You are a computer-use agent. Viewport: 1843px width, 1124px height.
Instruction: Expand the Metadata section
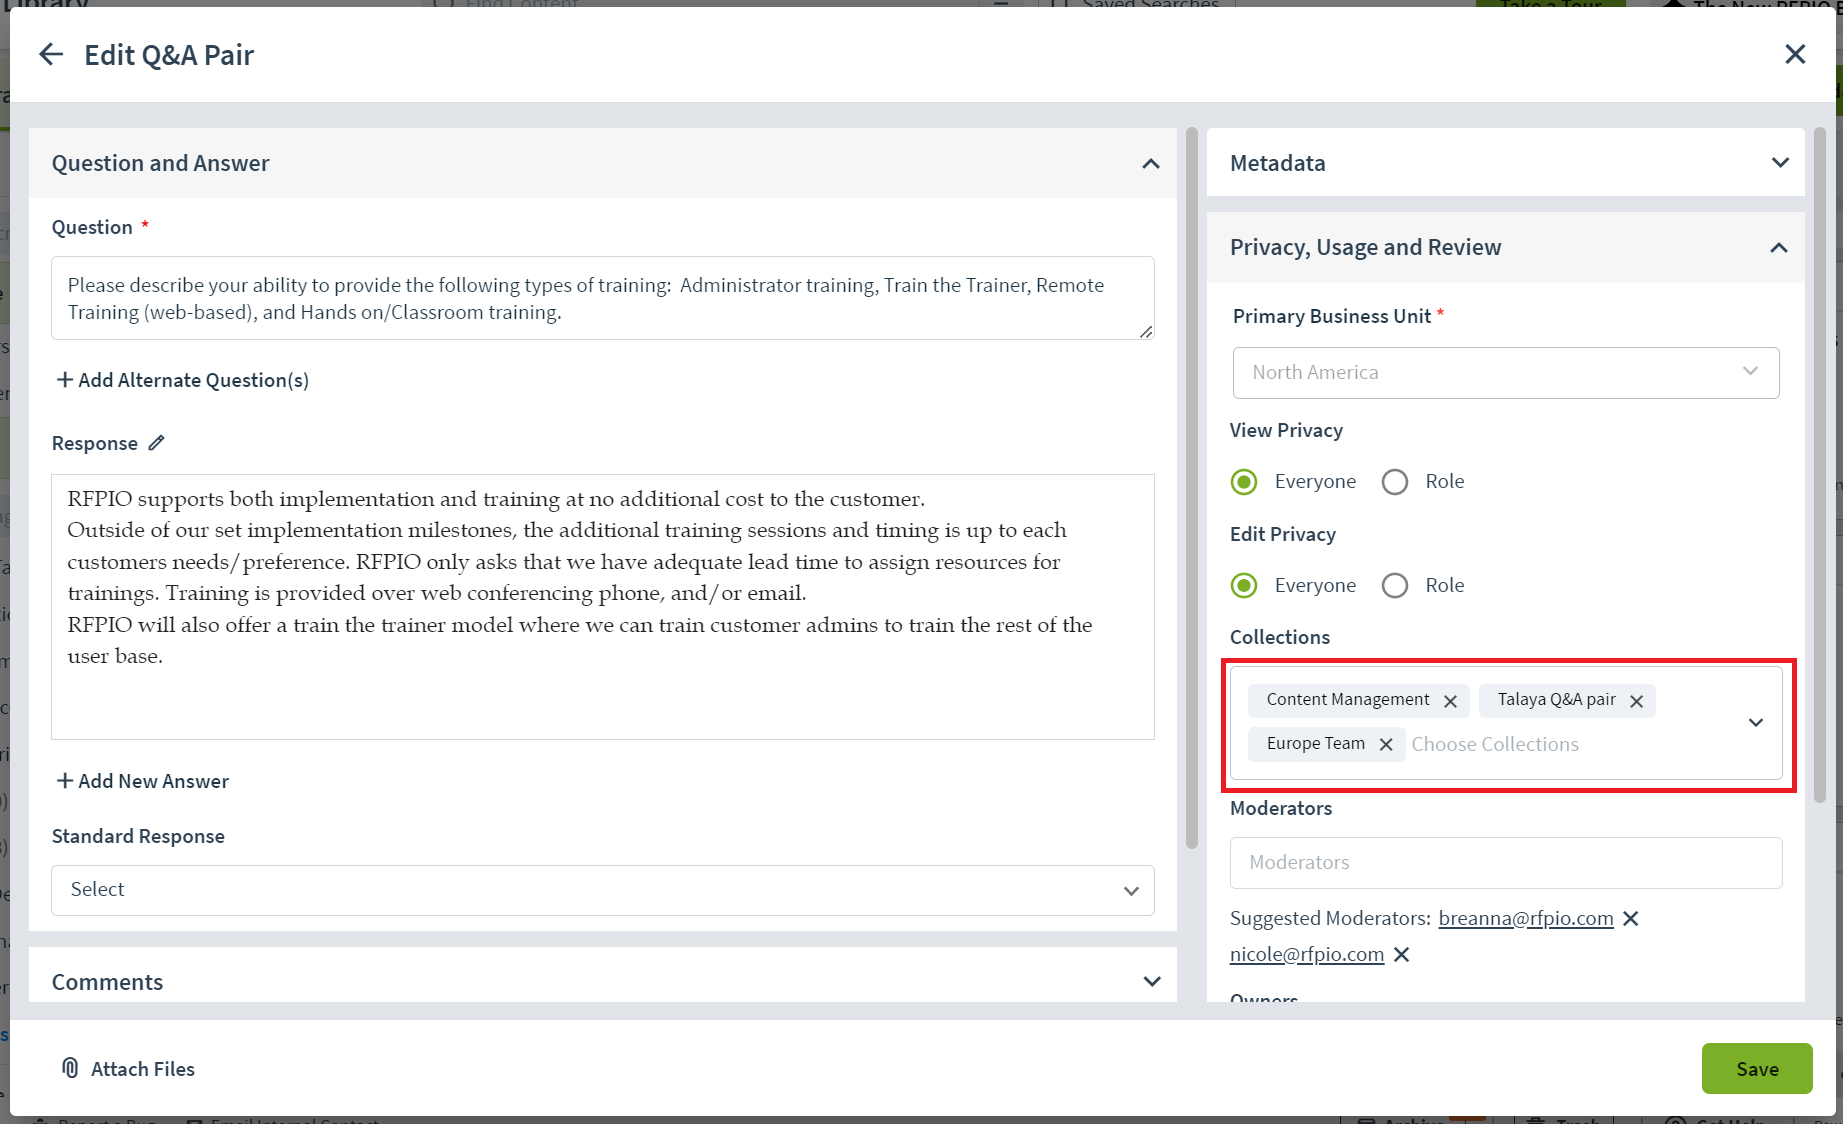1780,163
